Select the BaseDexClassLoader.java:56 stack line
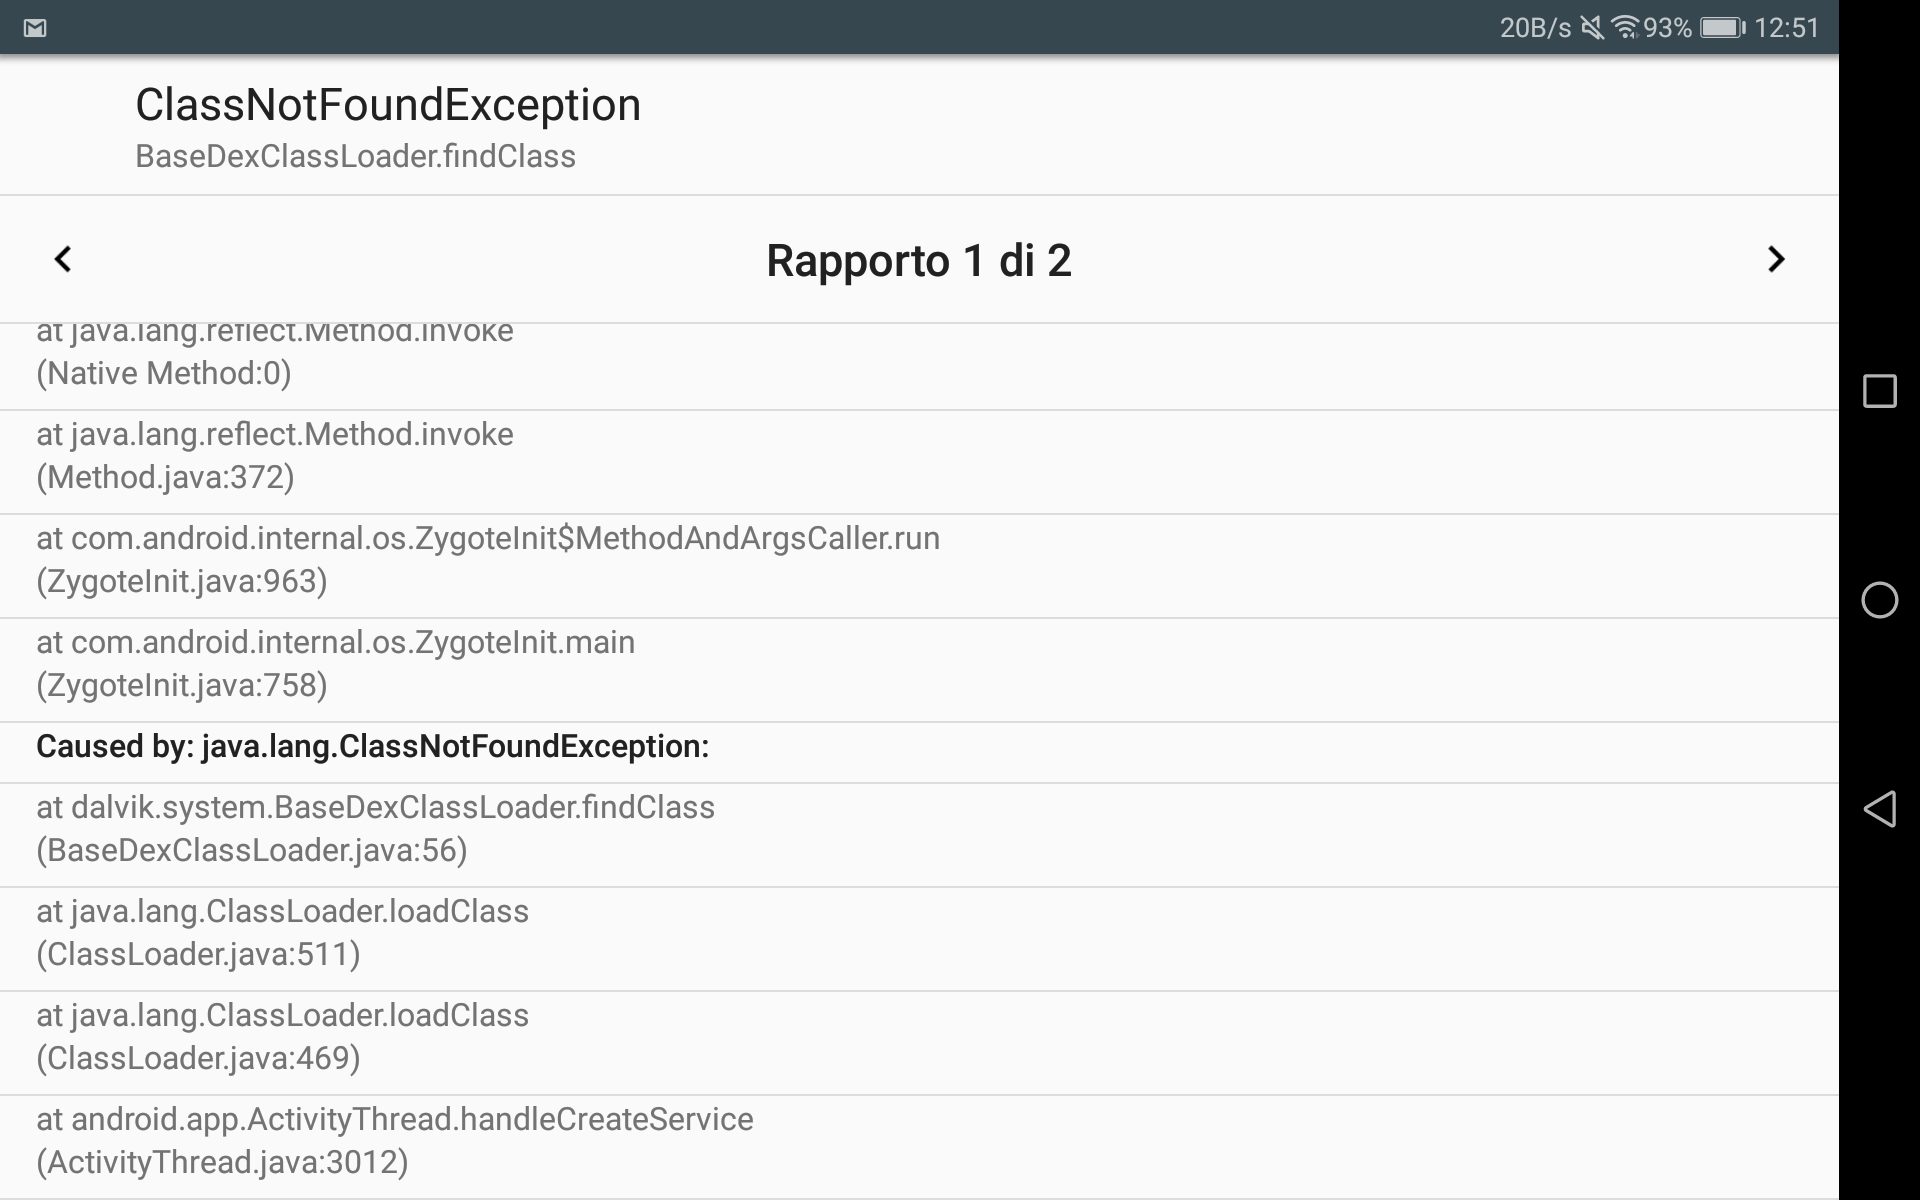 click(x=375, y=829)
